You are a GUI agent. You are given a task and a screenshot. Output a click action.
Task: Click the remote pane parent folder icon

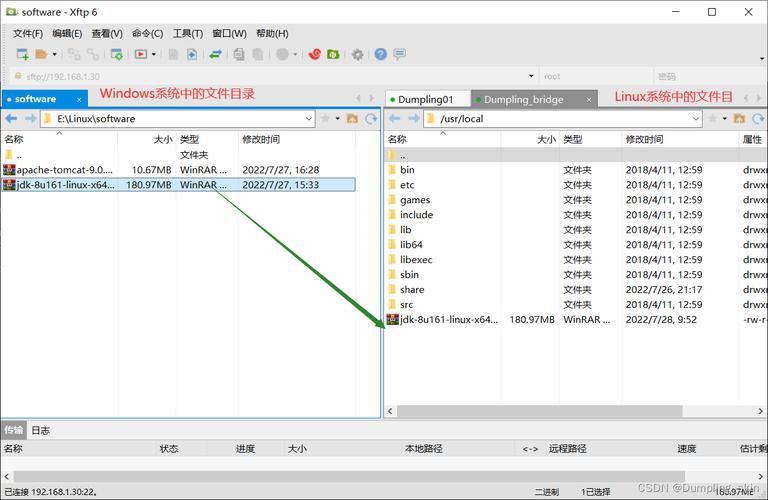pyautogui.click(x=740, y=119)
